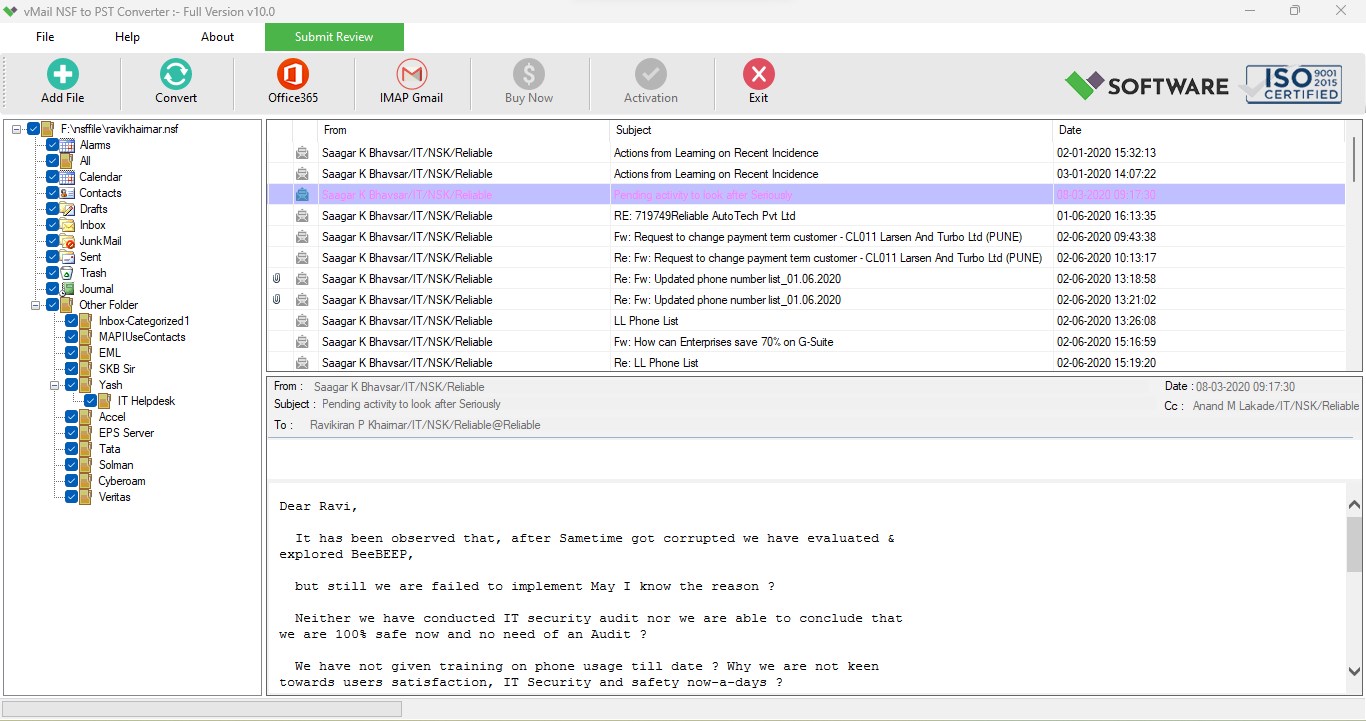This screenshot has width=1366, height=721.
Task: Sort emails by the Date column header
Action: [1198, 130]
